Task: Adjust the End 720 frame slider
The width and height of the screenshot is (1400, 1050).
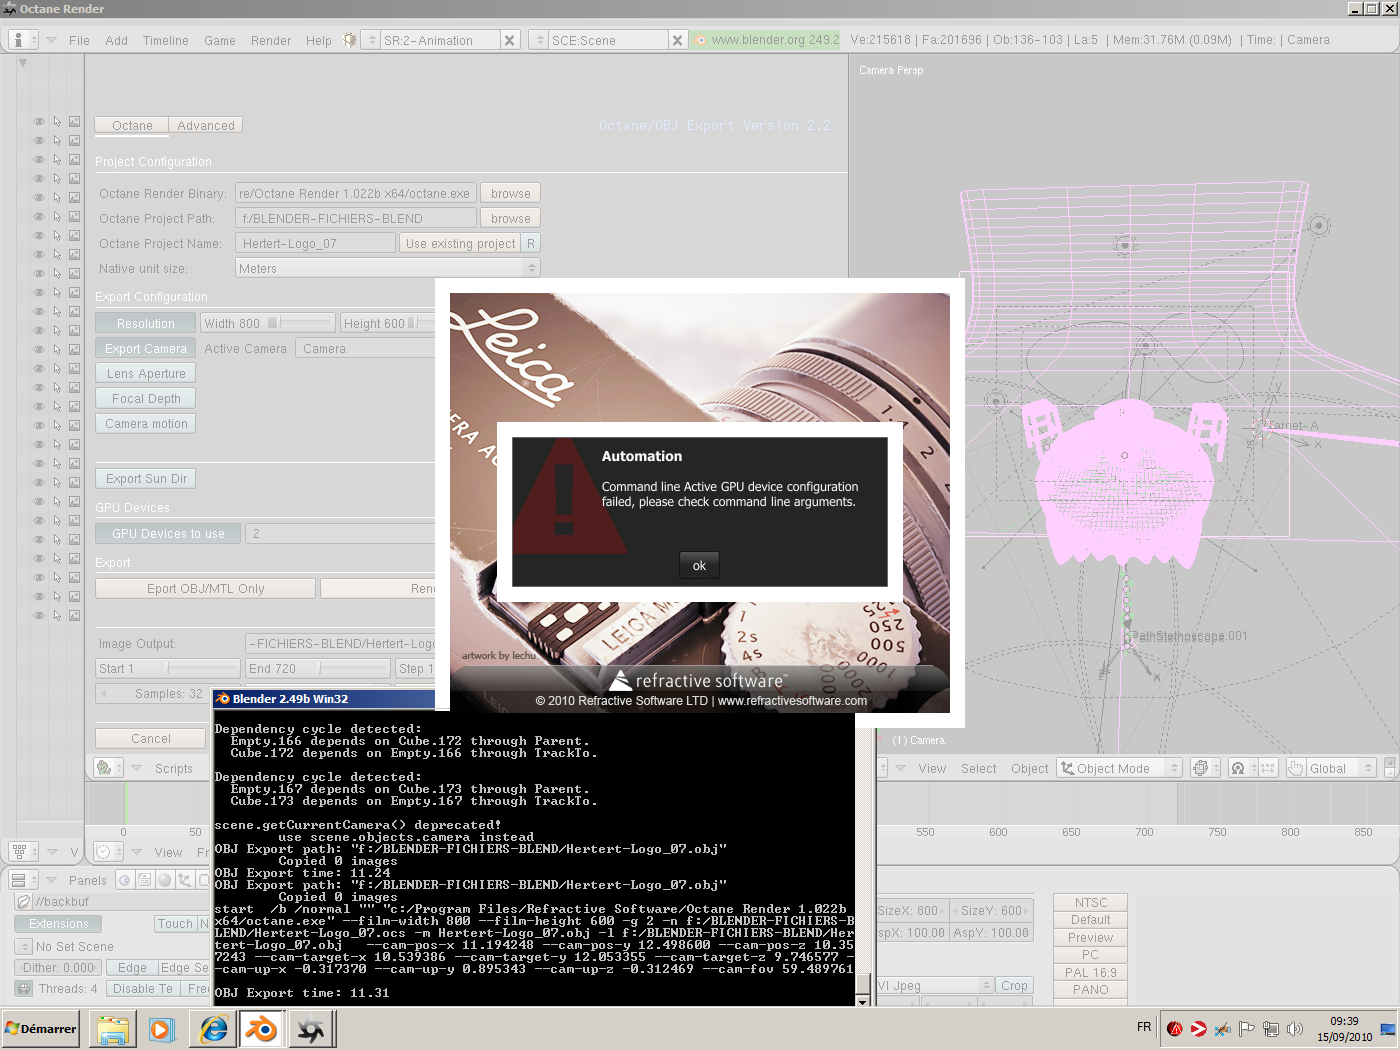Action: point(318,668)
